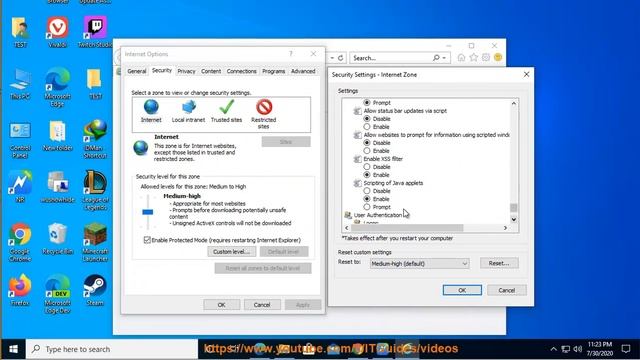This screenshot has width=640, height=360.
Task: Switch to the Privacy tab
Action: (x=186, y=71)
